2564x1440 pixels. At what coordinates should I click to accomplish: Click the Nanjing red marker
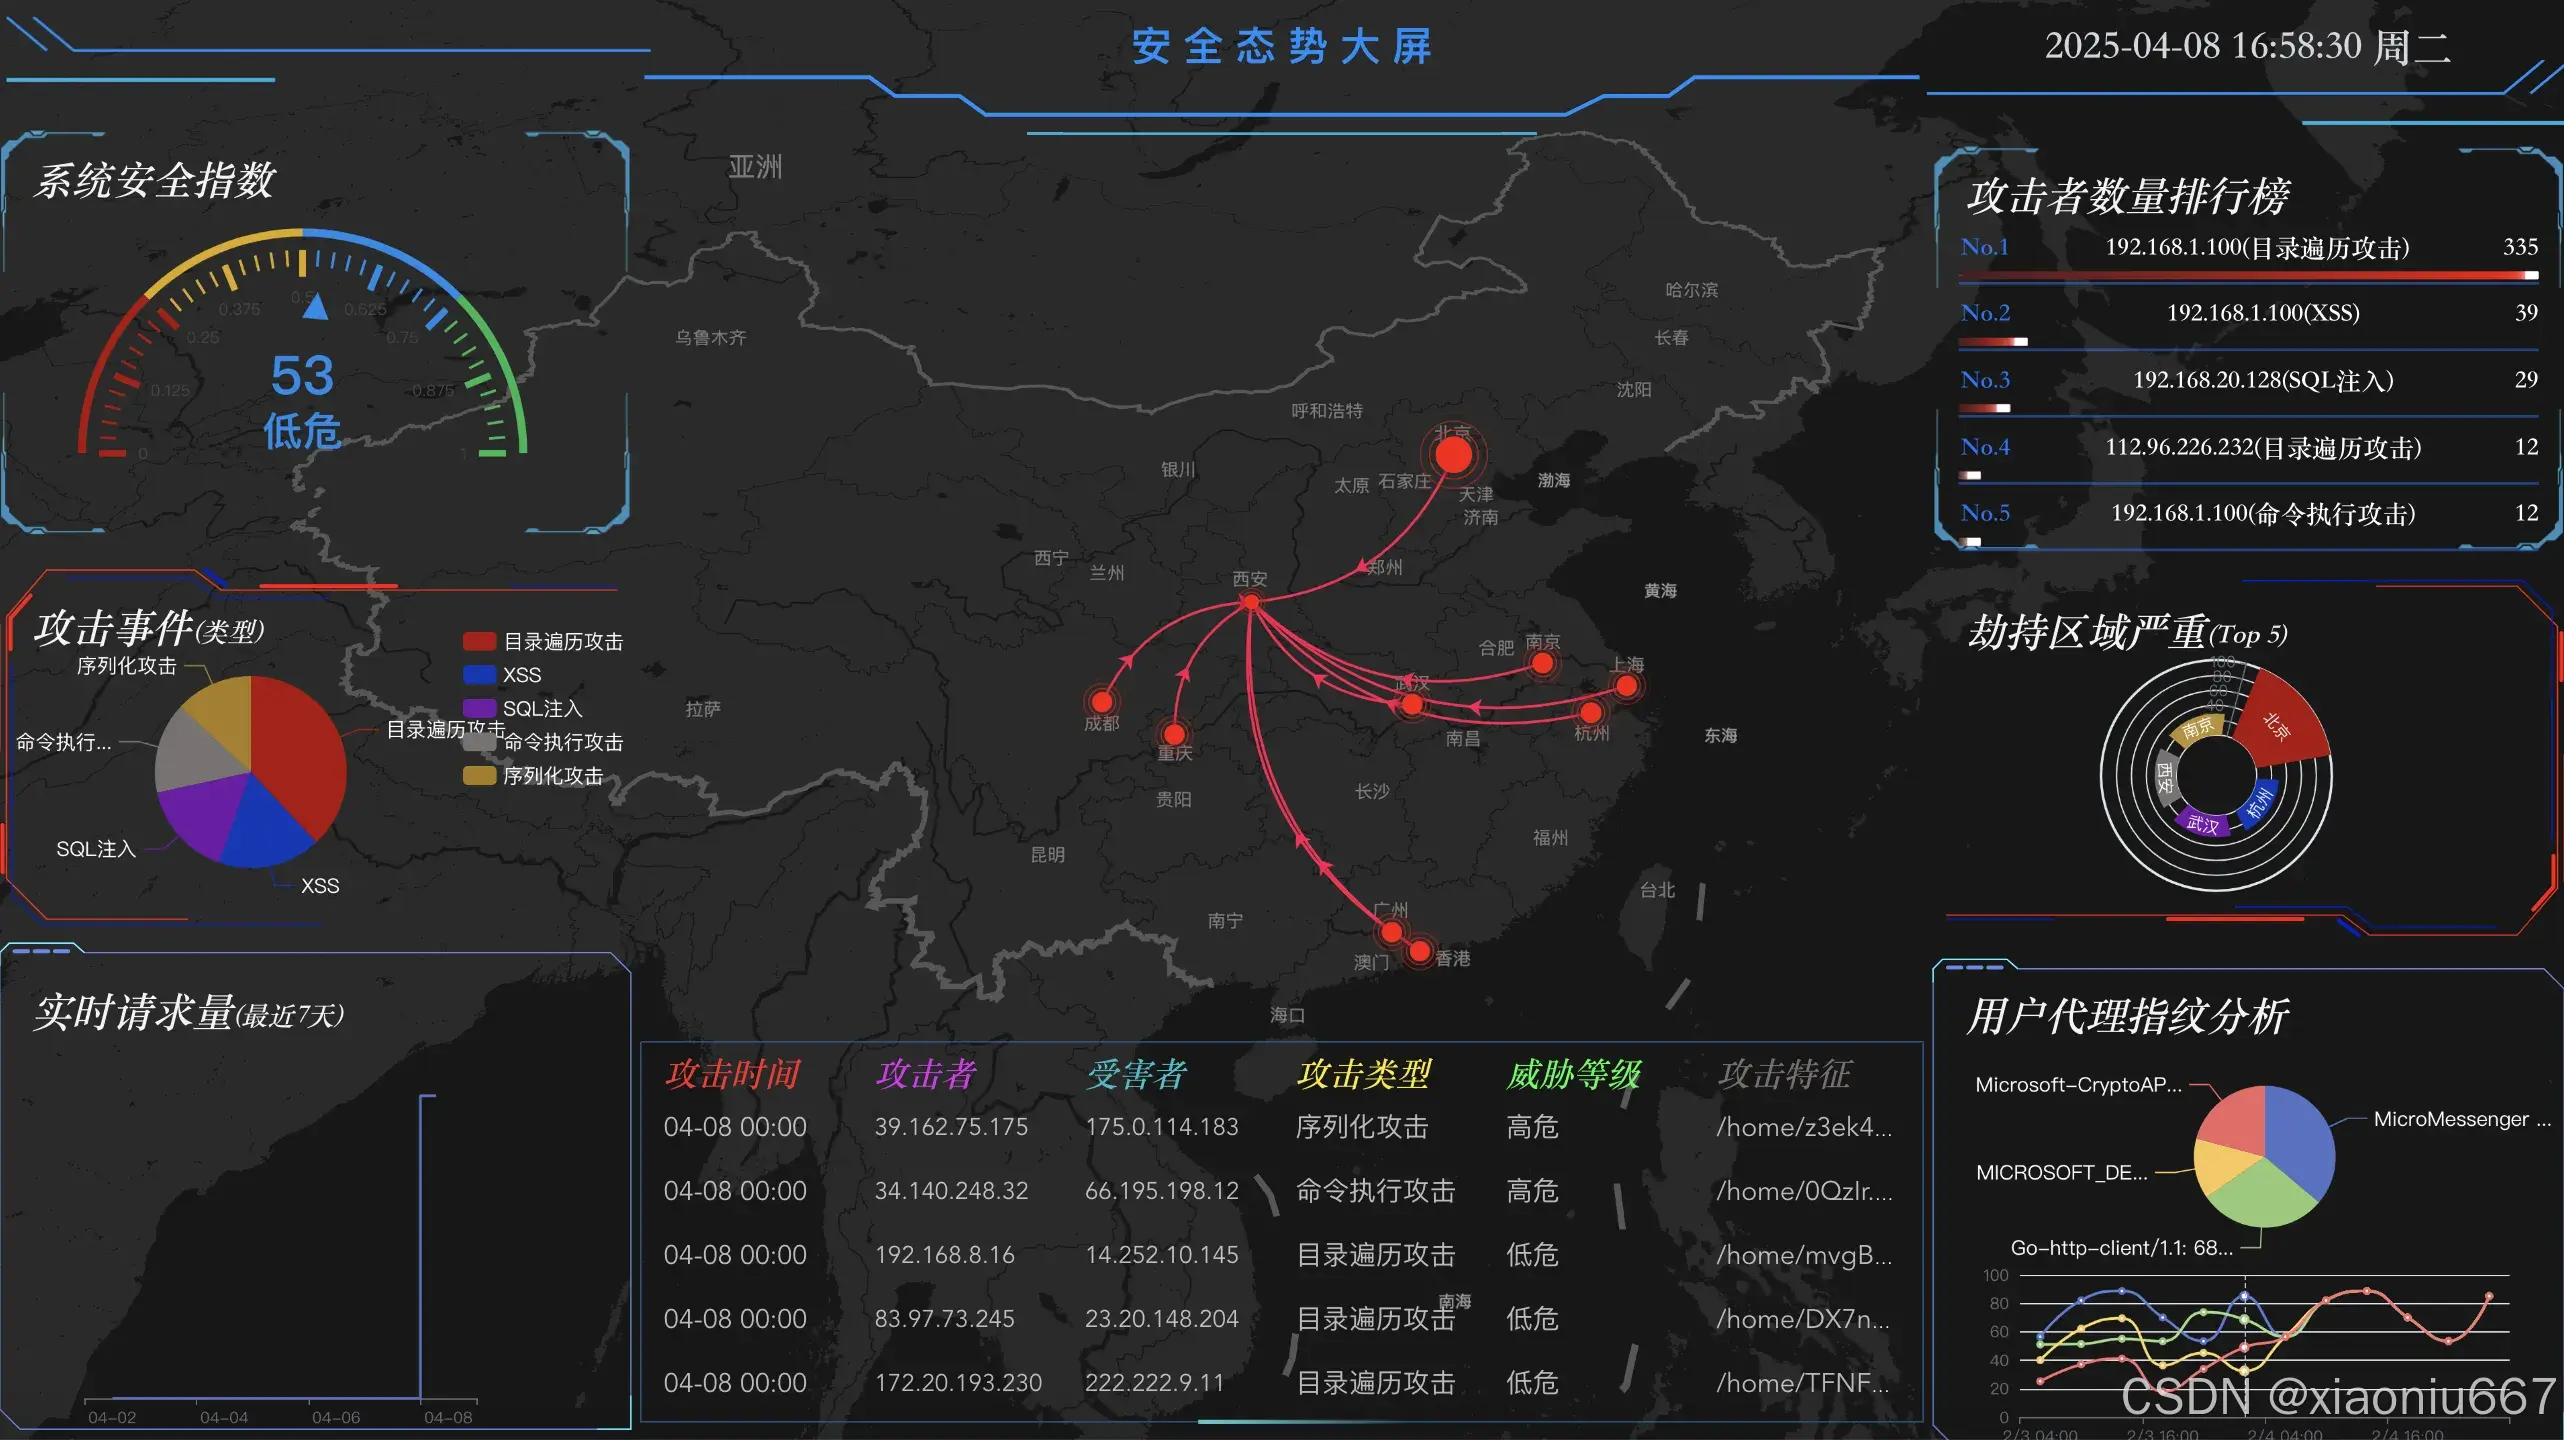point(1542,663)
